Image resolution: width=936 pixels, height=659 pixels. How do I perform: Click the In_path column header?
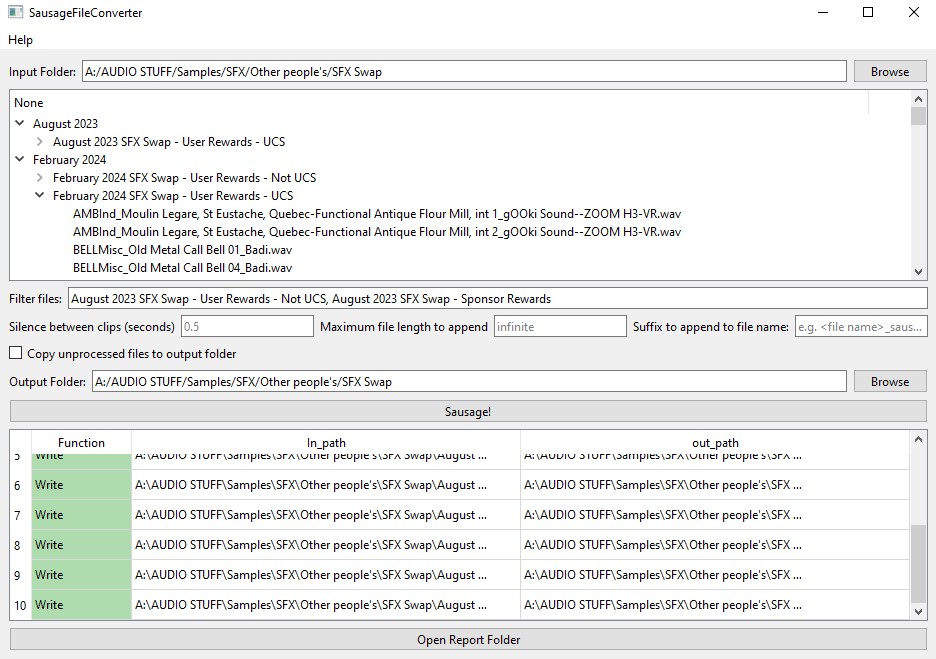pyautogui.click(x=326, y=442)
